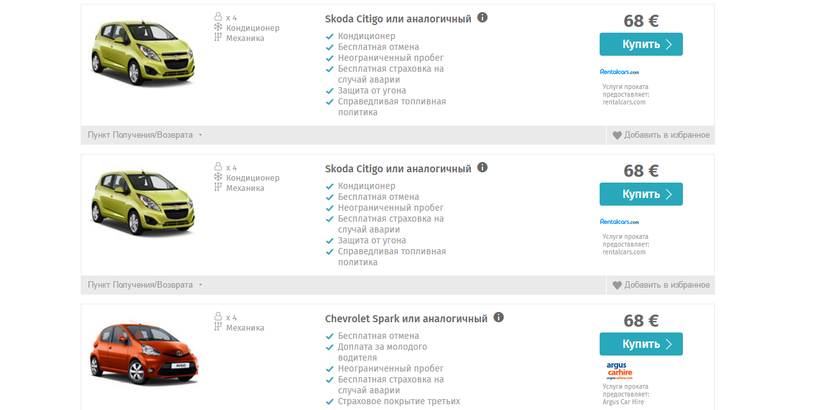Viewport: 820px width, 410px height.
Task: Add second Skoda Citigo to favorites
Action: (x=667, y=285)
